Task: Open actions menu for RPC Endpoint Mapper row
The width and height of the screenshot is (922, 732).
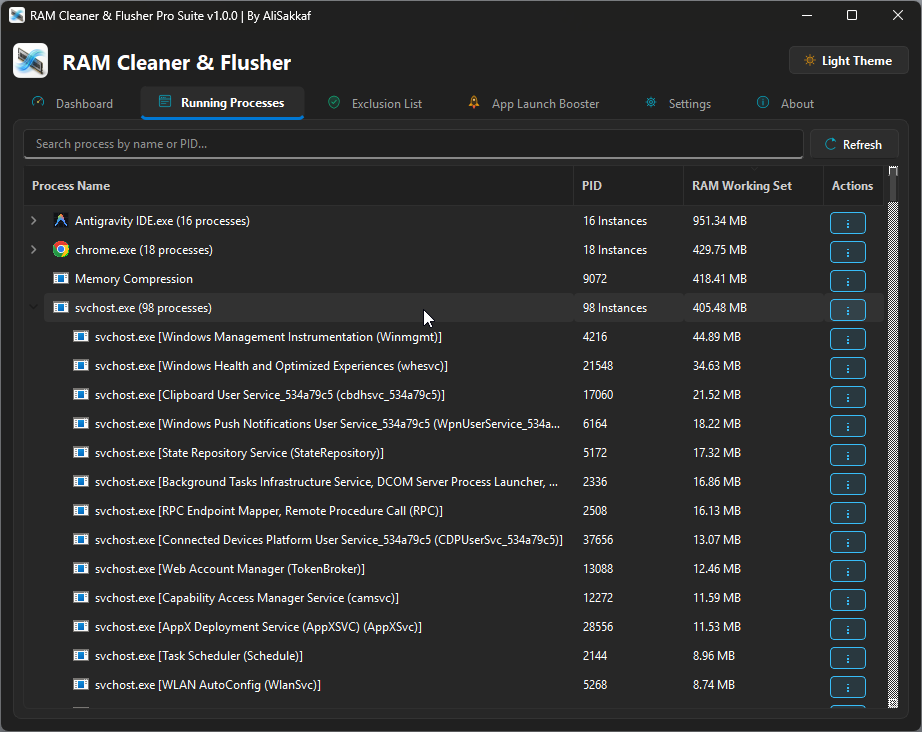Action: pyautogui.click(x=847, y=513)
